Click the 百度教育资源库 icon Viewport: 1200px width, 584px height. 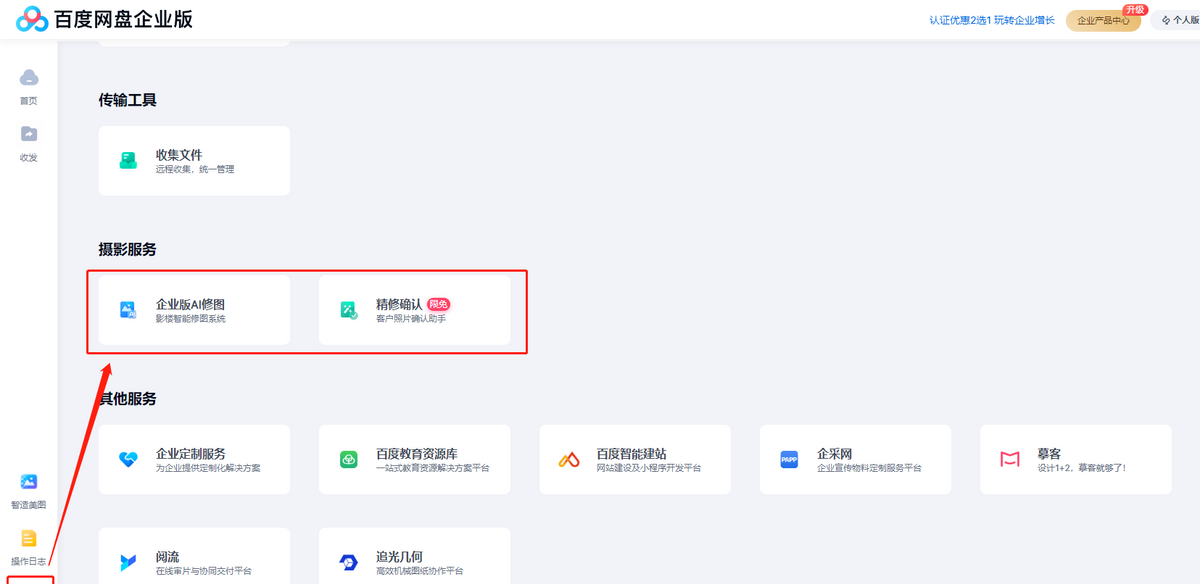(x=349, y=459)
